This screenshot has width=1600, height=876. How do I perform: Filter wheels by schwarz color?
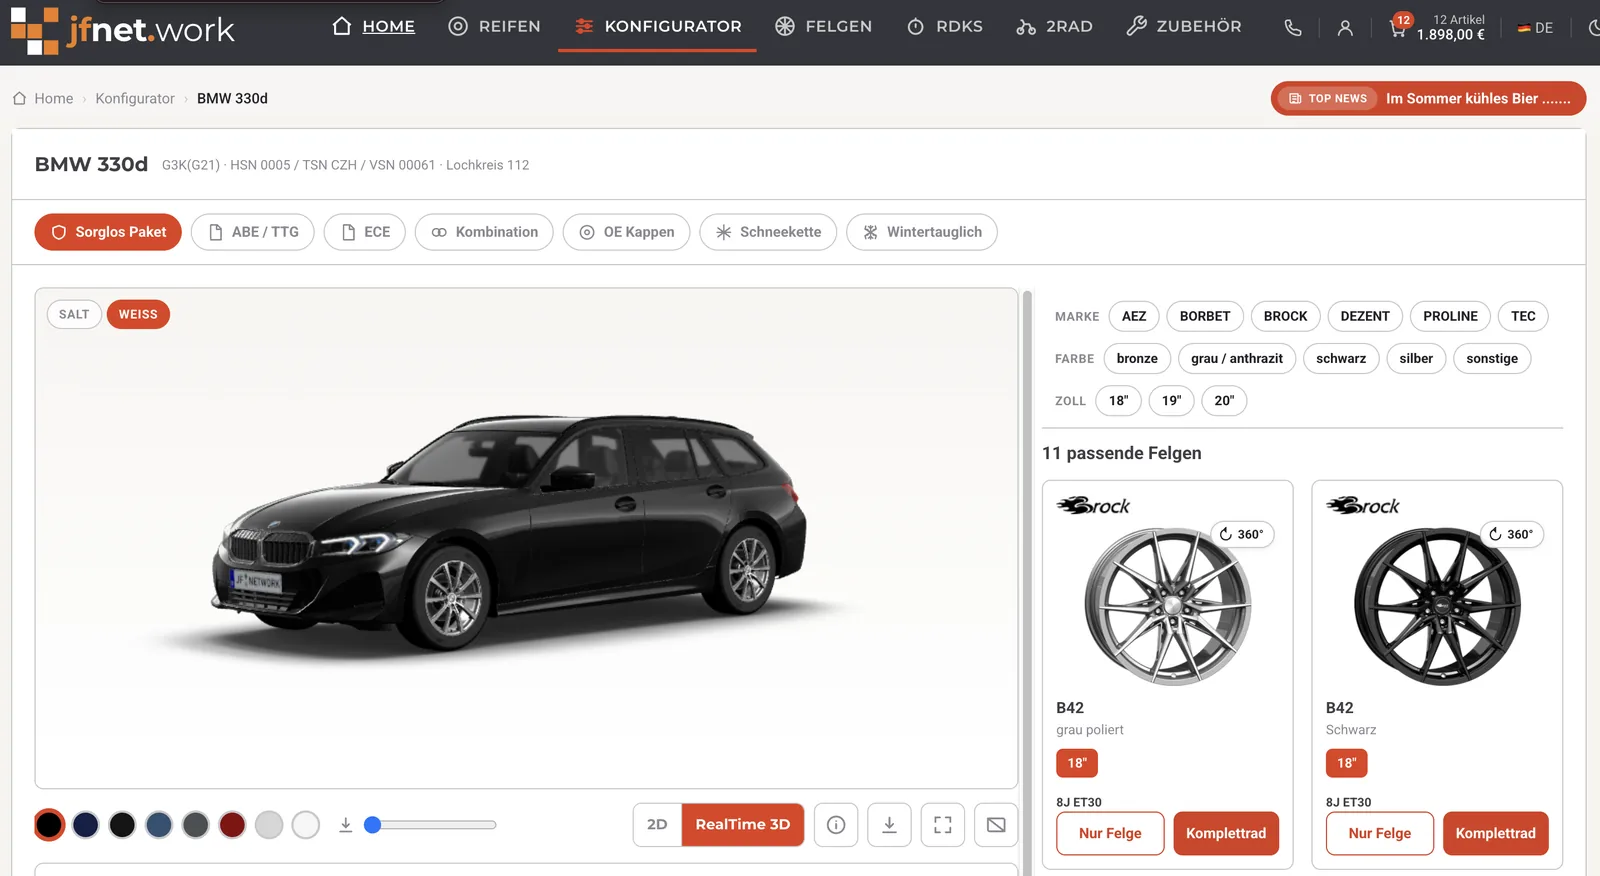[x=1341, y=358]
